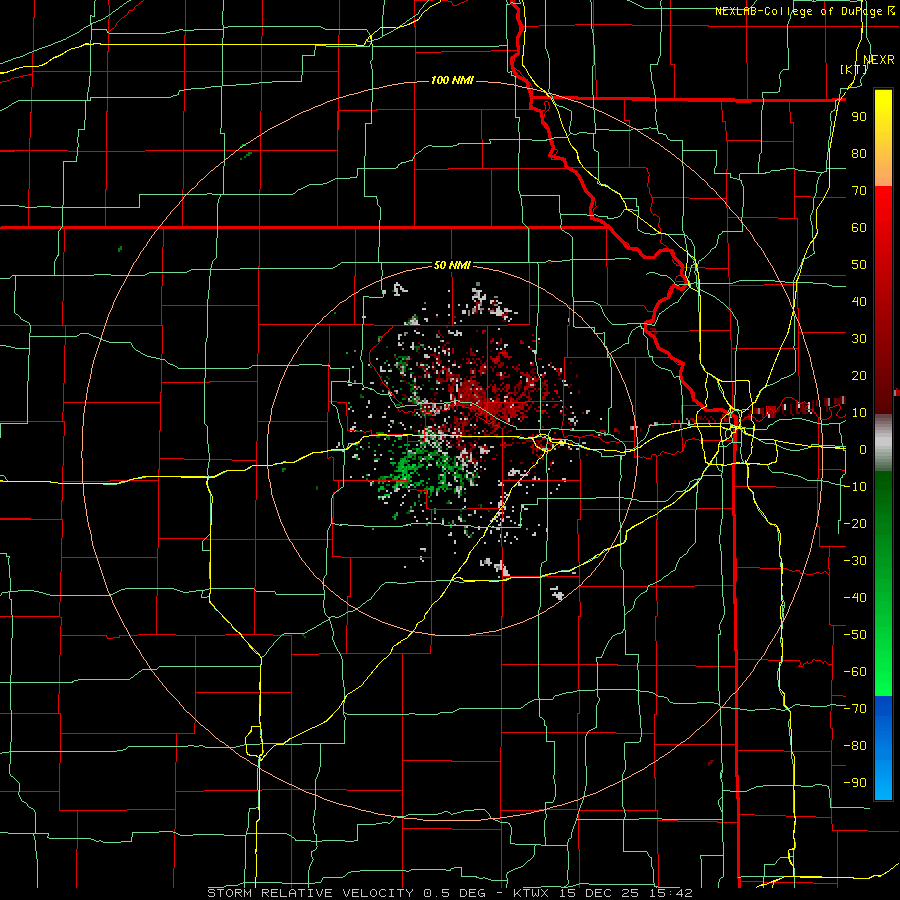
Task: Click the "-30" scale value
Action: (855, 561)
